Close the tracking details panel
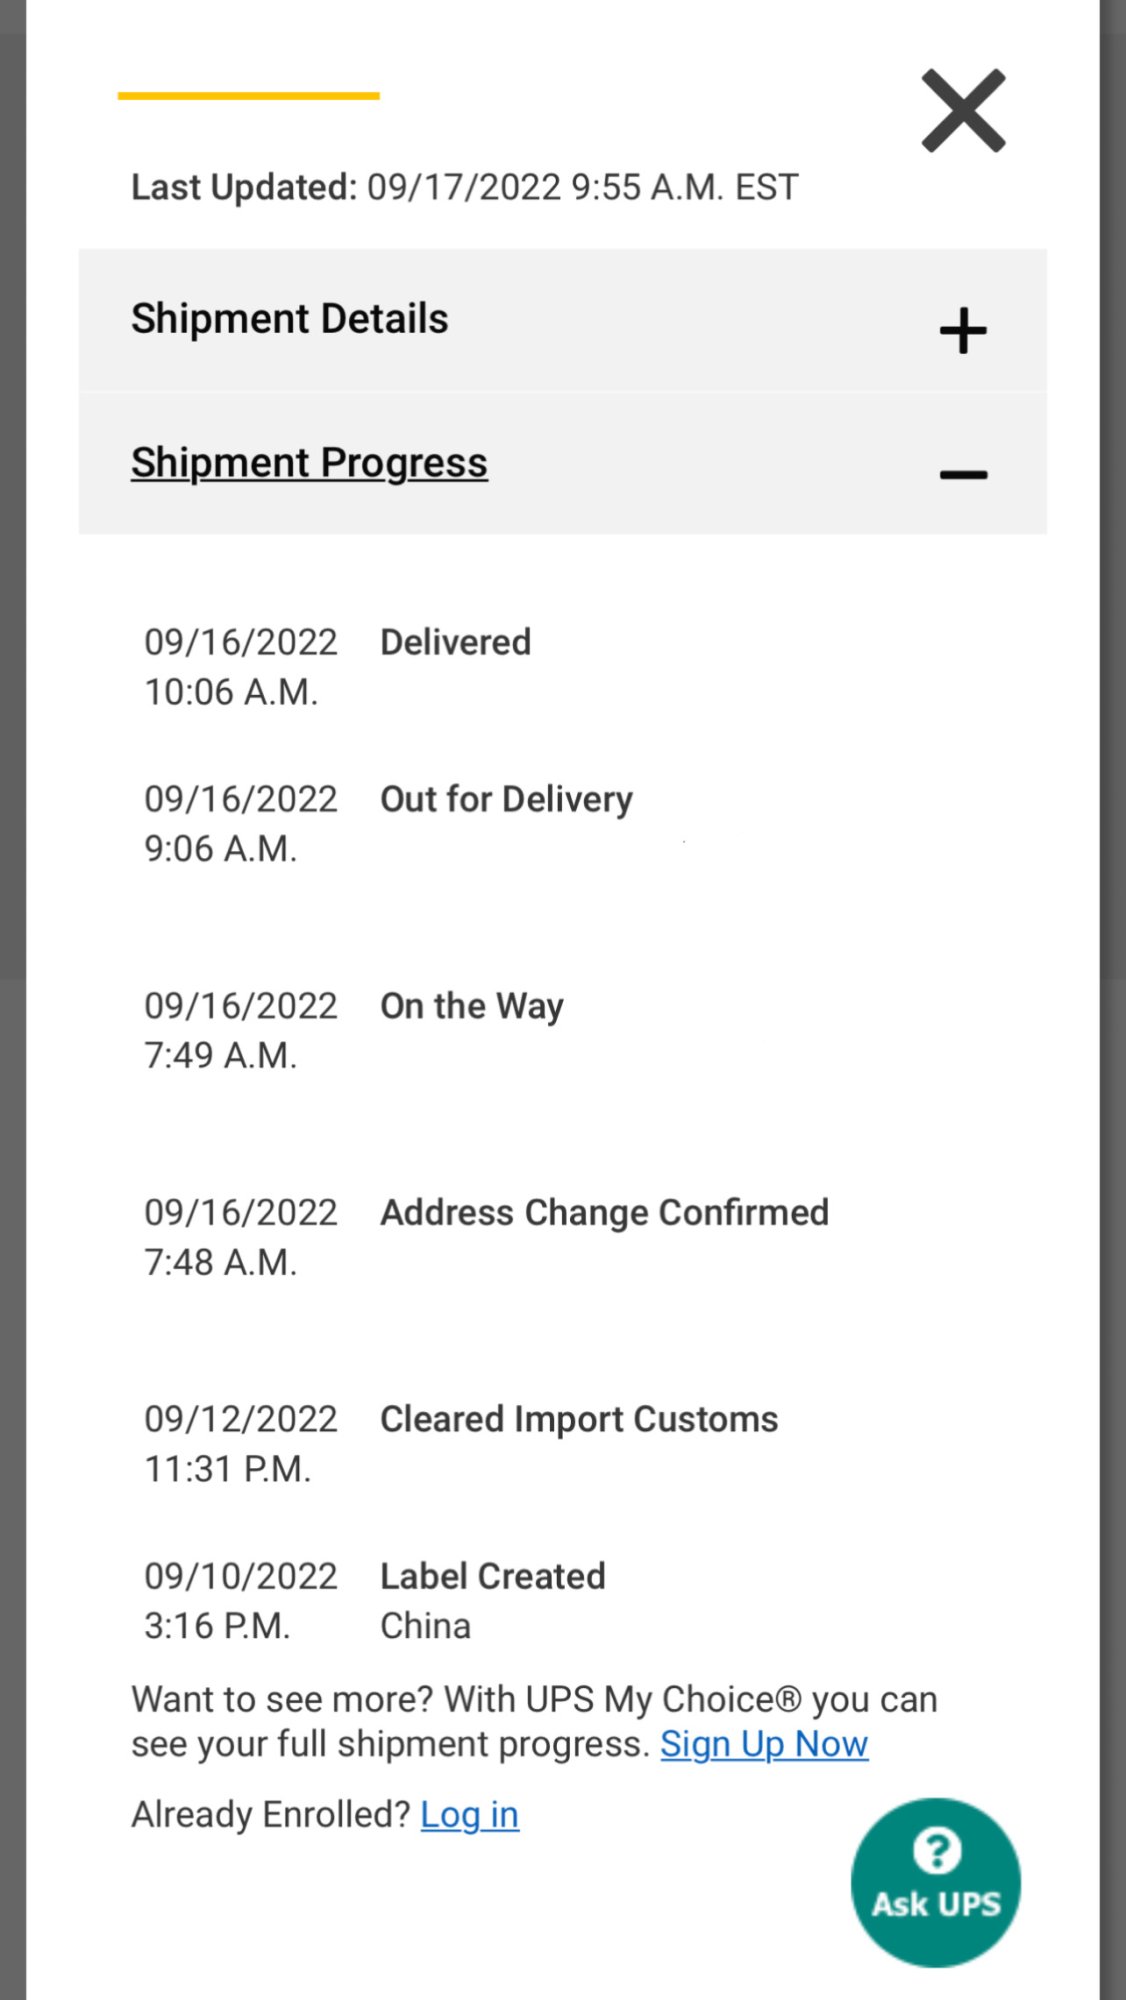The image size is (1126, 2000). pos(963,111)
